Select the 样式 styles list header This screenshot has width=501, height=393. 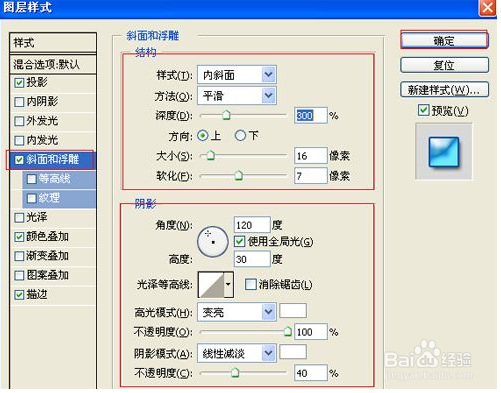pos(53,43)
